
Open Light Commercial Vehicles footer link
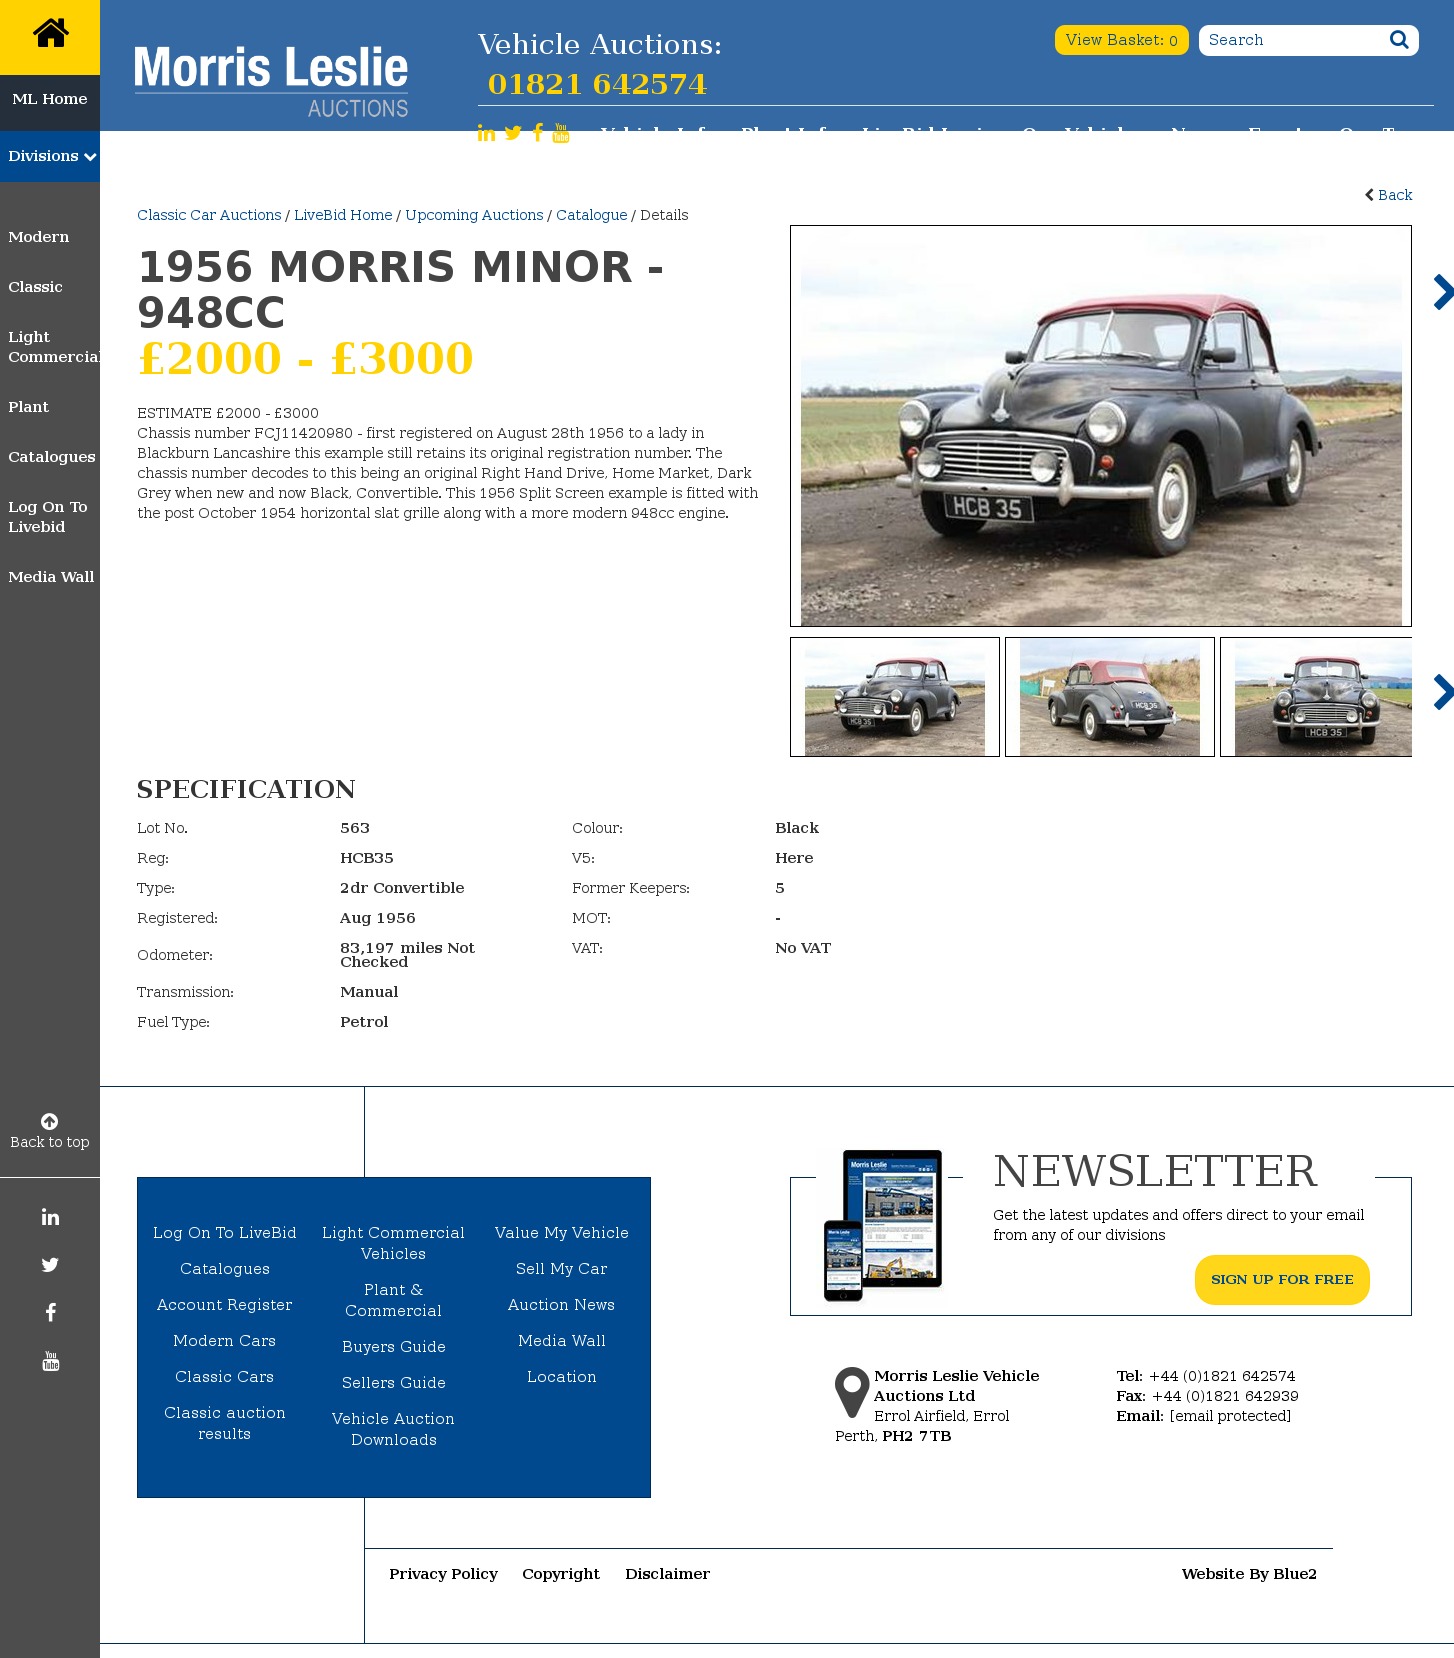click(x=394, y=1243)
